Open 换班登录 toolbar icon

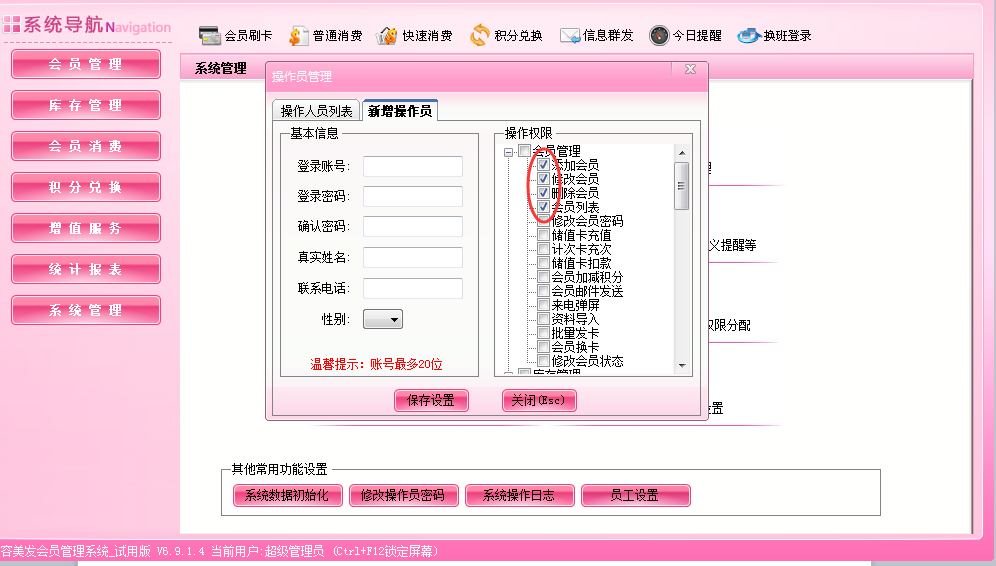[x=749, y=36]
